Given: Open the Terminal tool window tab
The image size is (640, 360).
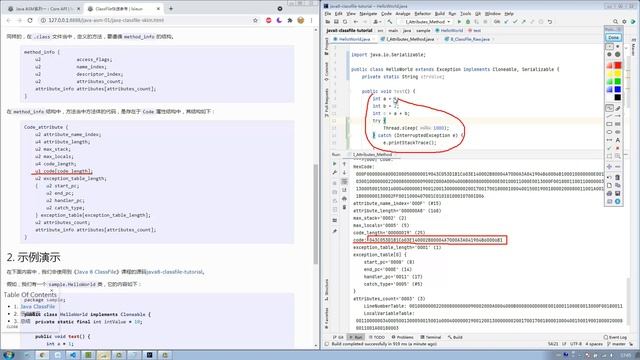Looking at the screenshot, I should 431,337.
